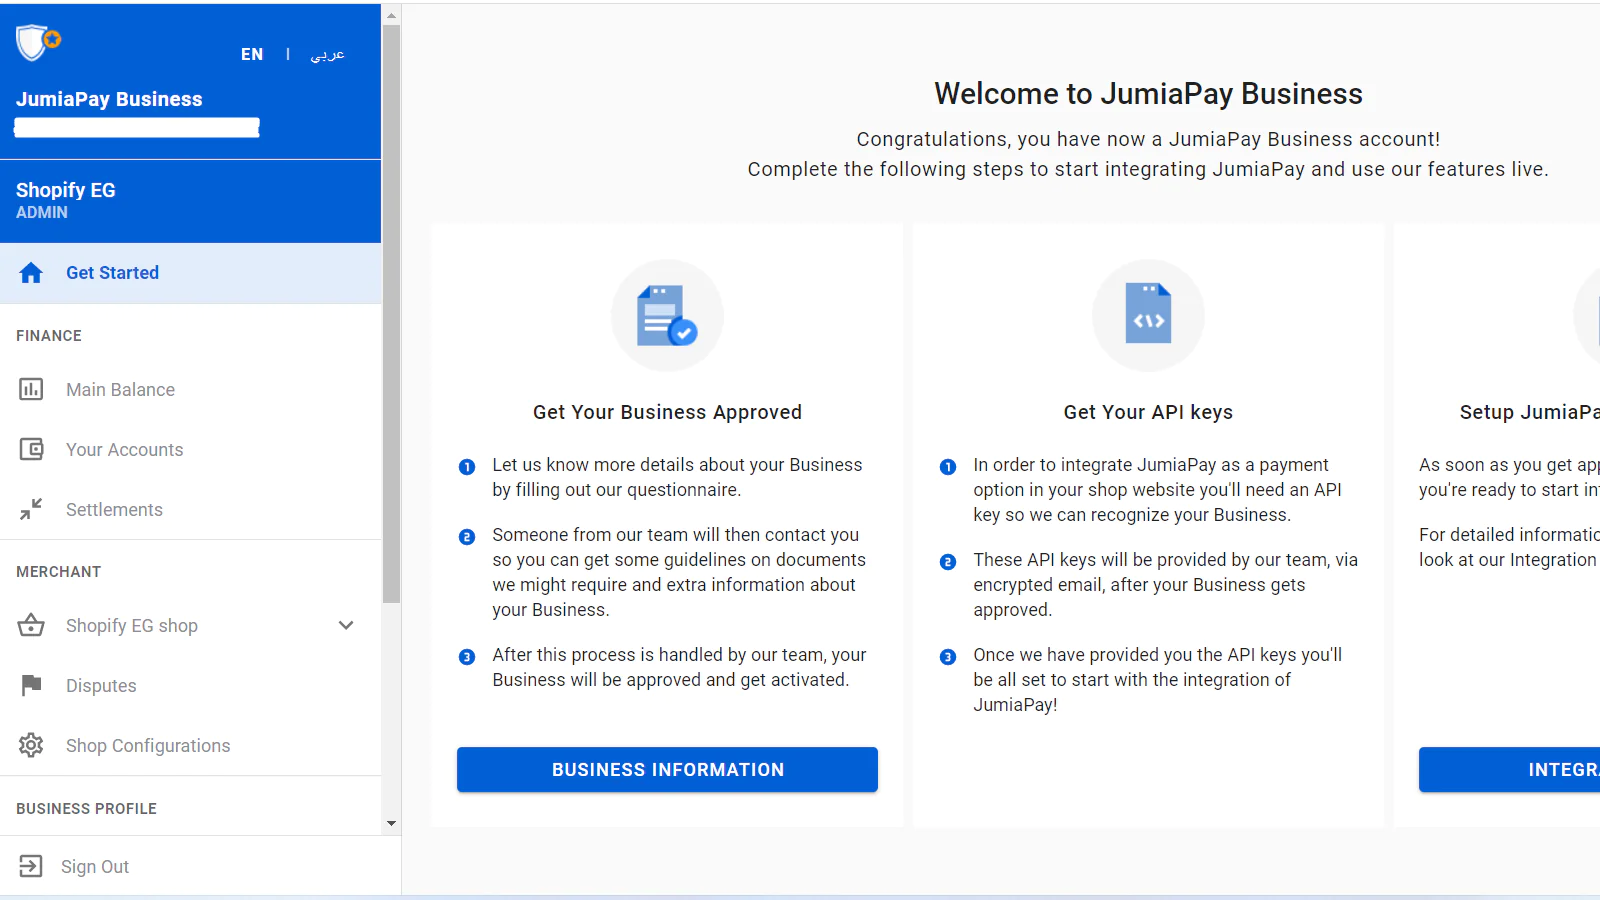The image size is (1600, 900).
Task: Click the Get Started home icon
Action: click(31, 273)
